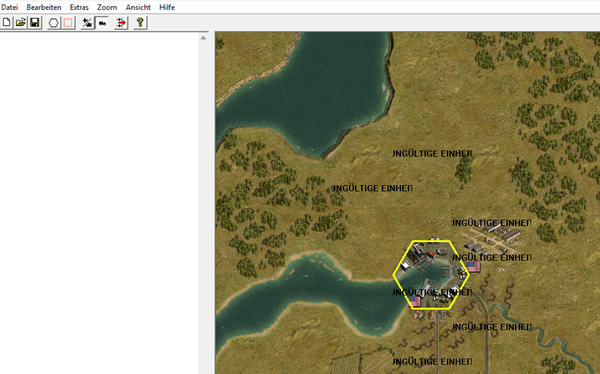
Task: Click the red arrow movement icon
Action: pos(121,23)
